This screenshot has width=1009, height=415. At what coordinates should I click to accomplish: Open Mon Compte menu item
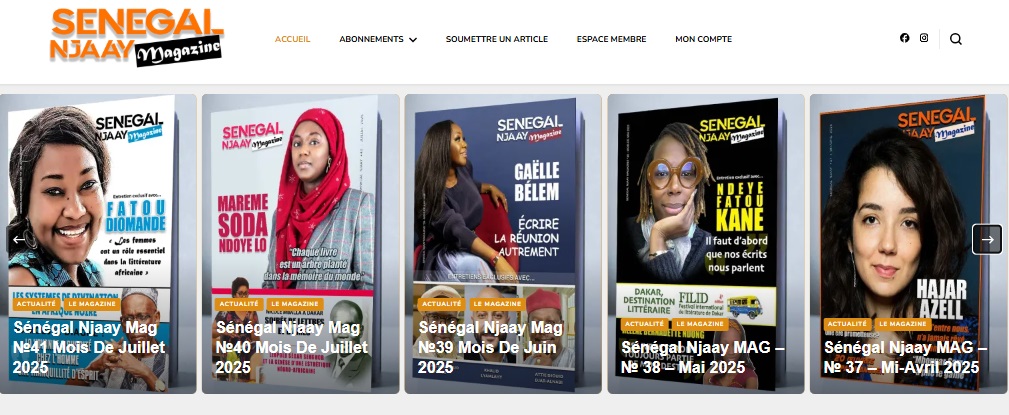click(703, 39)
